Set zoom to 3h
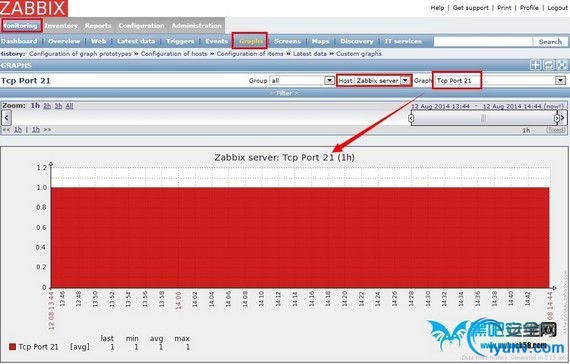 click(58, 106)
